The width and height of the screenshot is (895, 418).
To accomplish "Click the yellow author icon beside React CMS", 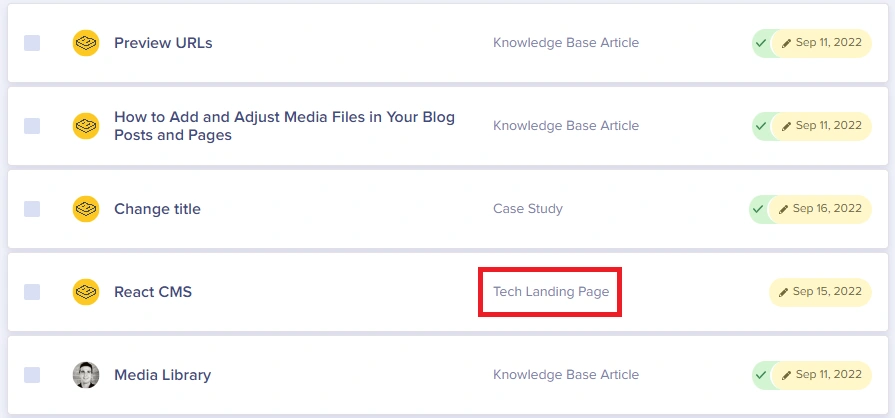I will point(86,292).
